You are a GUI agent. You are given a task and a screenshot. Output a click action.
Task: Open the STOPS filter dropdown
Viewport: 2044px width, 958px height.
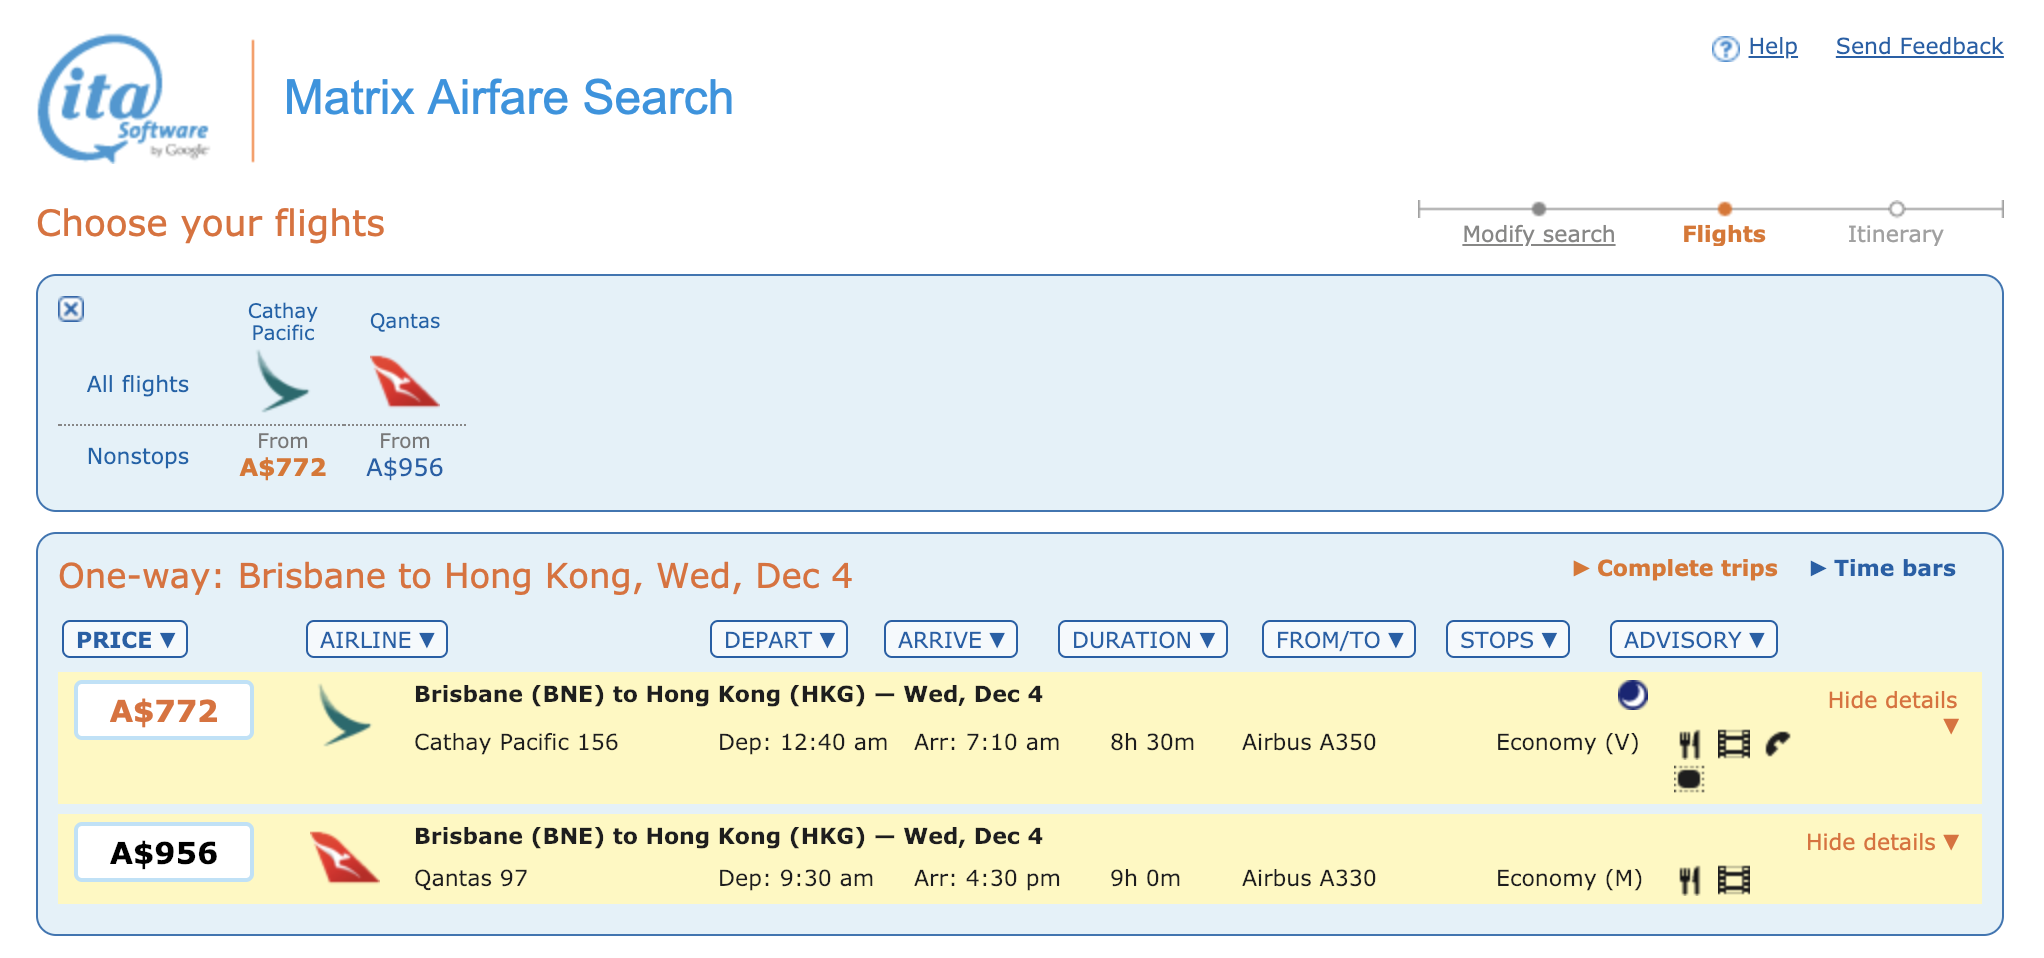(x=1508, y=640)
